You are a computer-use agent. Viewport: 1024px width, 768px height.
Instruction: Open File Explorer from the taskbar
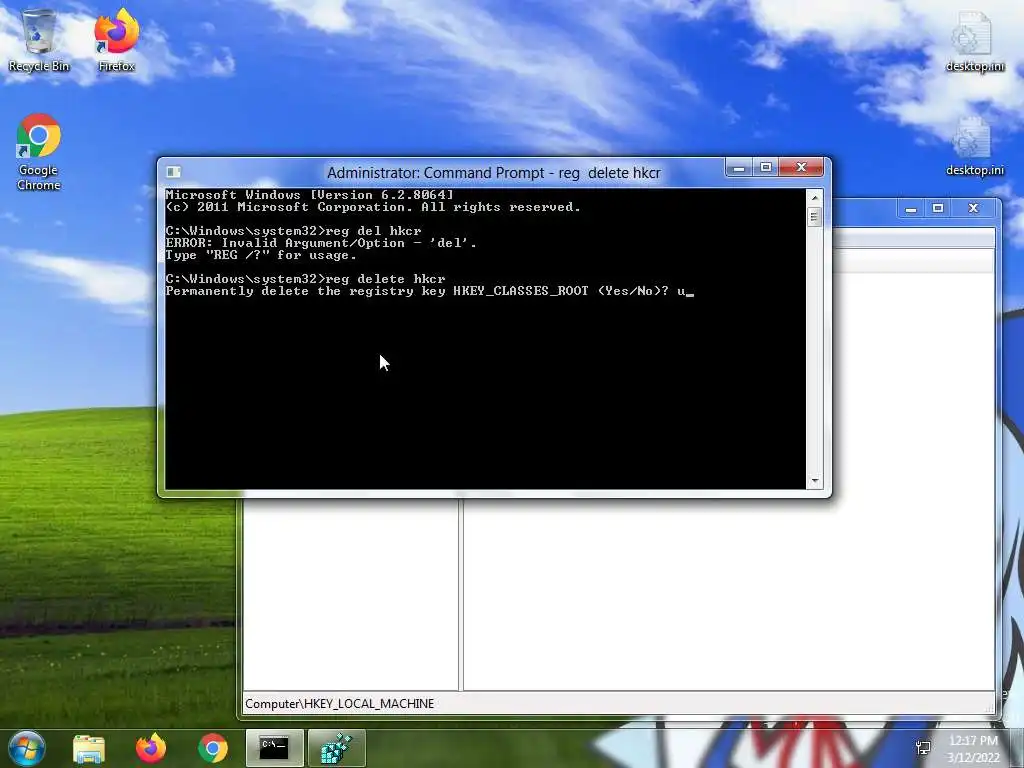[x=89, y=748]
